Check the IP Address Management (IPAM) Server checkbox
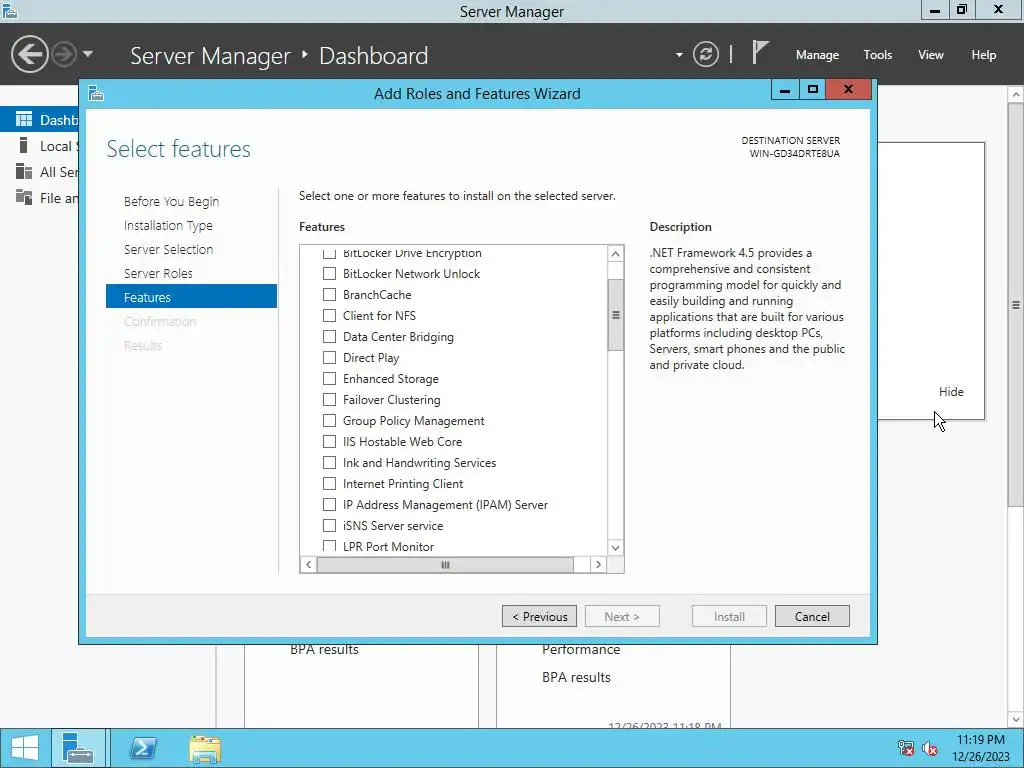1024x768 pixels. click(x=330, y=505)
